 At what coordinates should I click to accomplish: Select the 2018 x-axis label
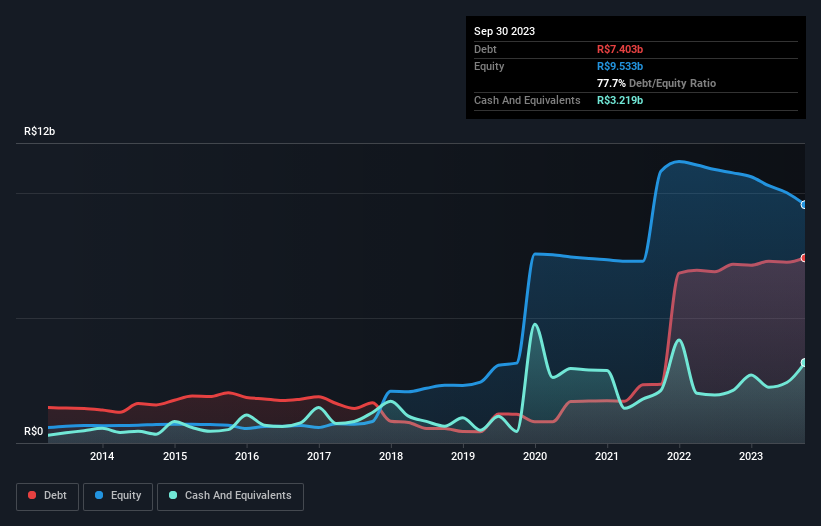click(391, 456)
